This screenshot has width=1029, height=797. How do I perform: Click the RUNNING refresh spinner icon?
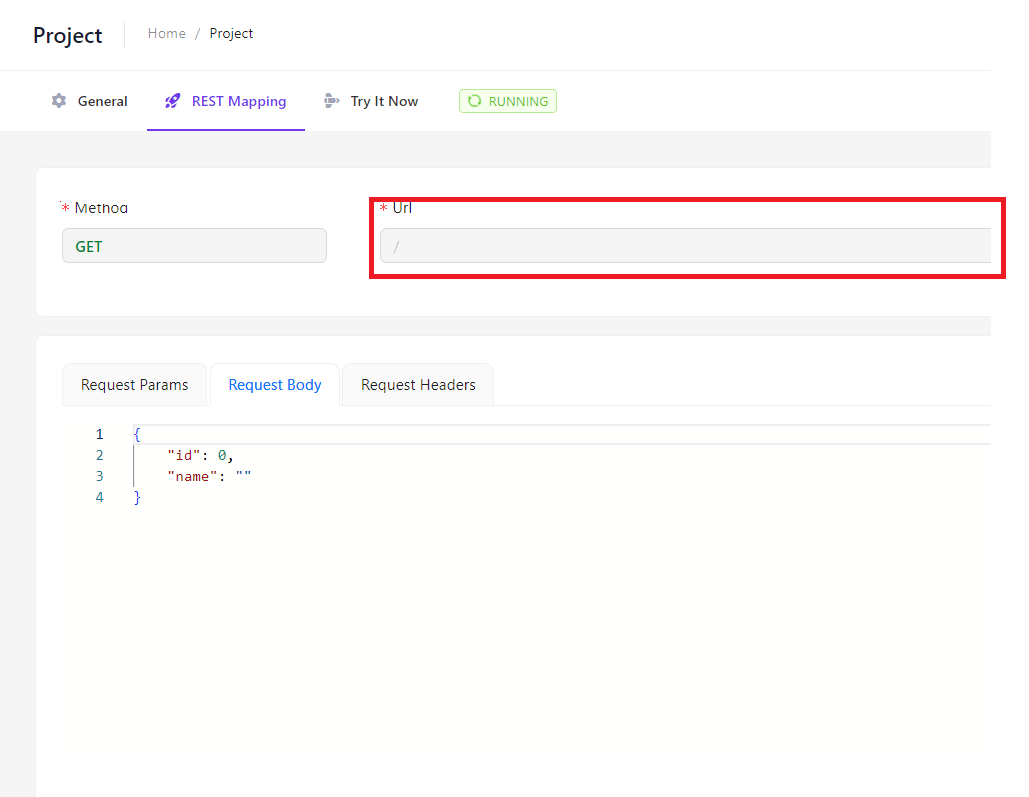[x=474, y=101]
